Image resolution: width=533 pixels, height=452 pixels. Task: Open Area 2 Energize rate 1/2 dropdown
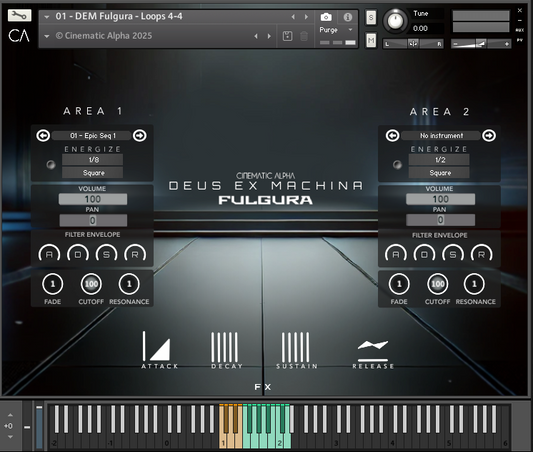(439, 160)
